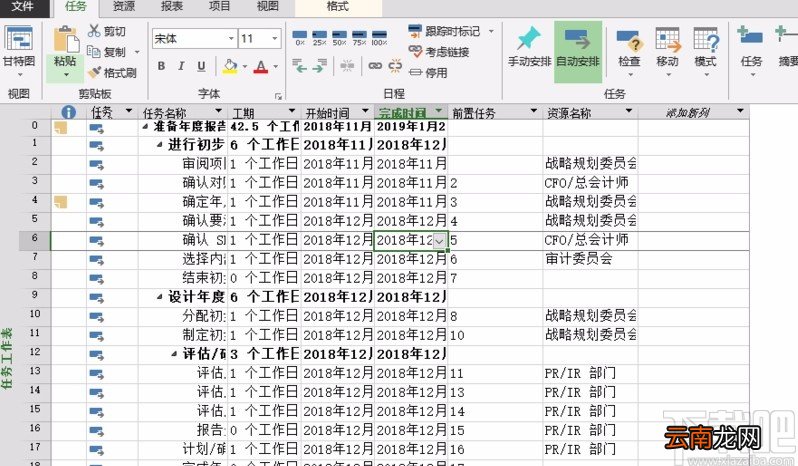Click 考虑链接 respect links

click(x=439, y=51)
